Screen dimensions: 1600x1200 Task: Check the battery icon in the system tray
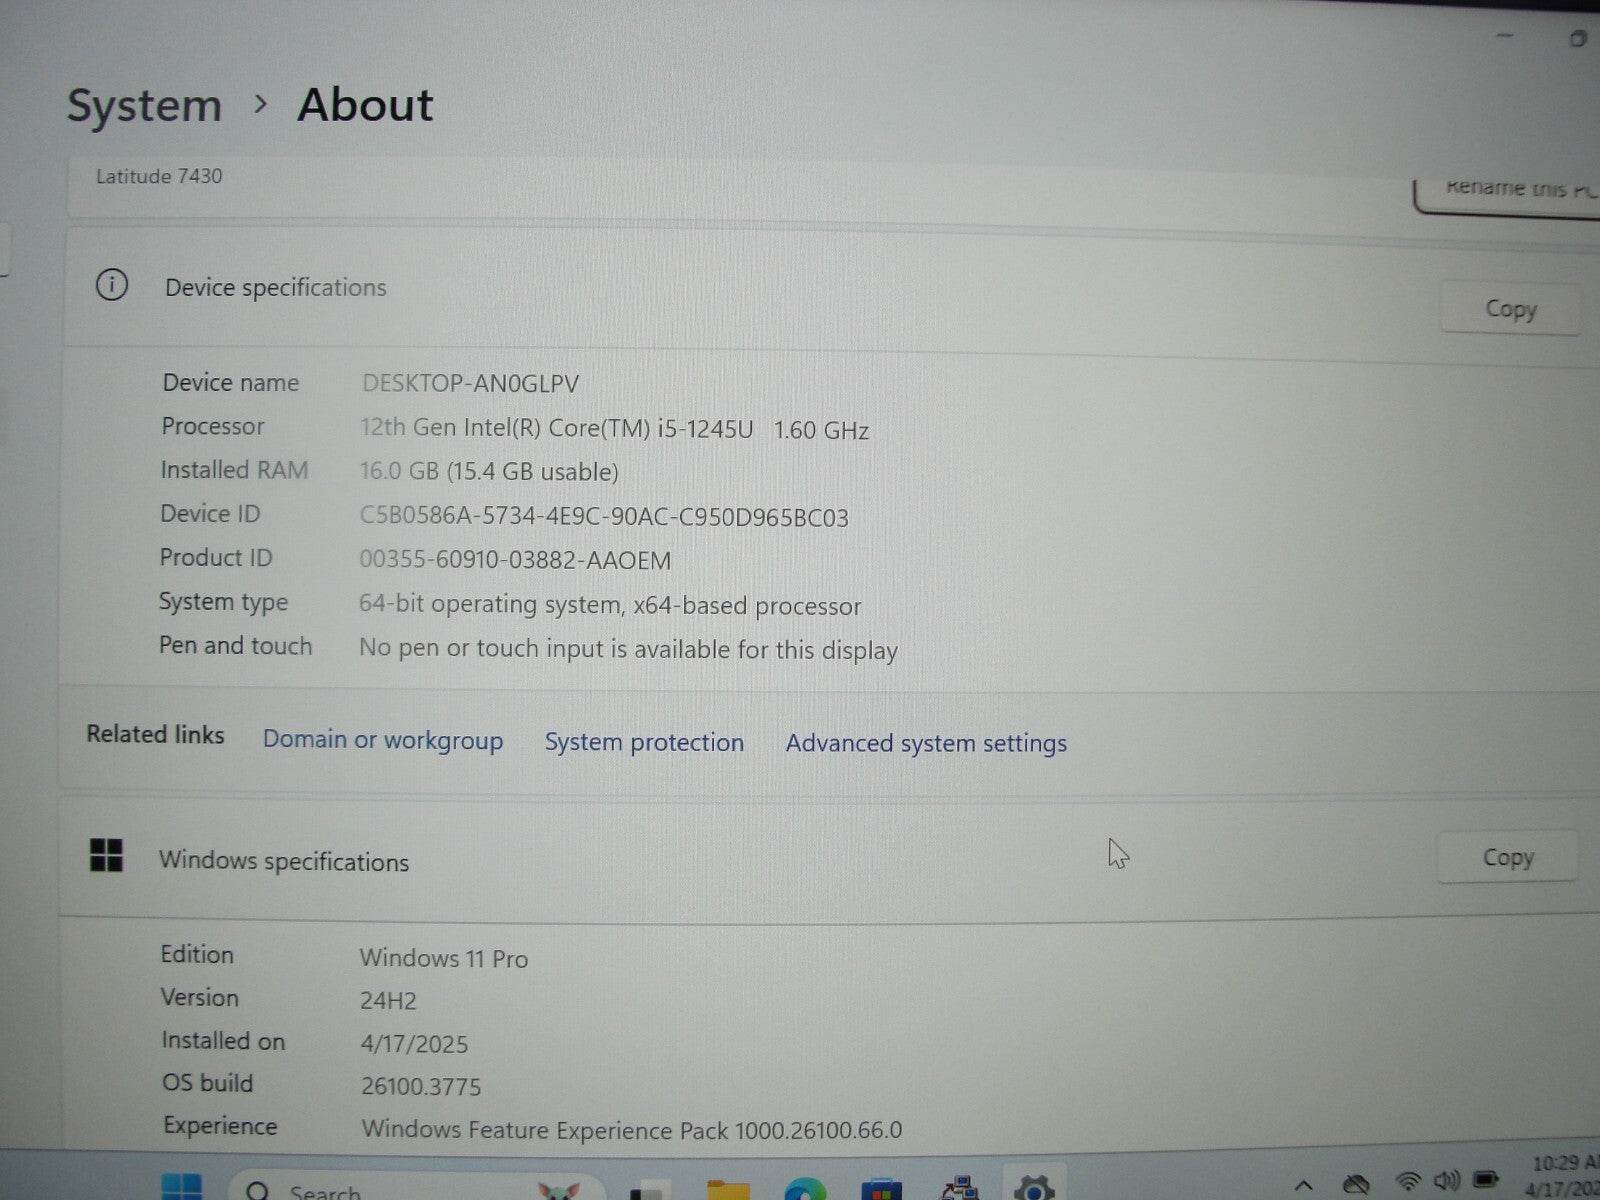coord(1486,1182)
